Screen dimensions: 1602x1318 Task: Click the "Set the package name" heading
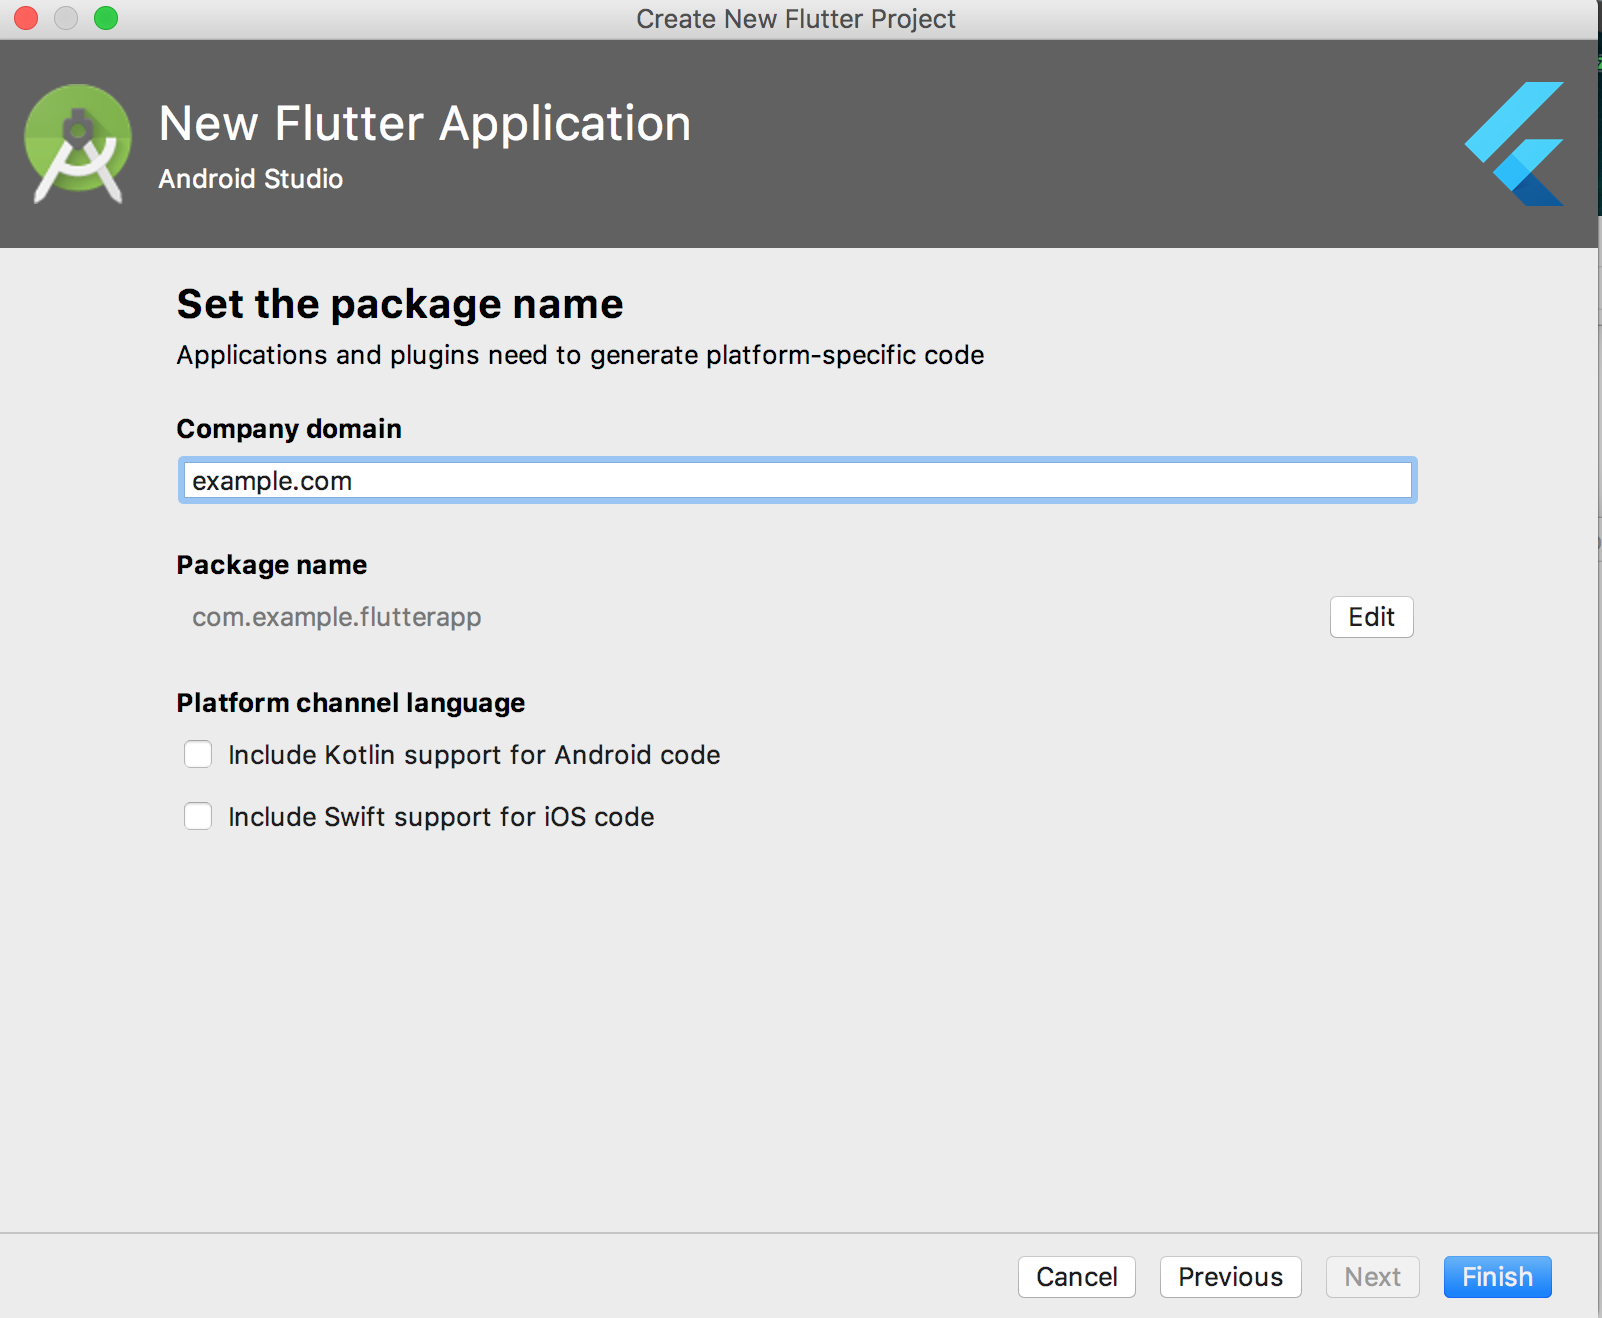tap(400, 304)
